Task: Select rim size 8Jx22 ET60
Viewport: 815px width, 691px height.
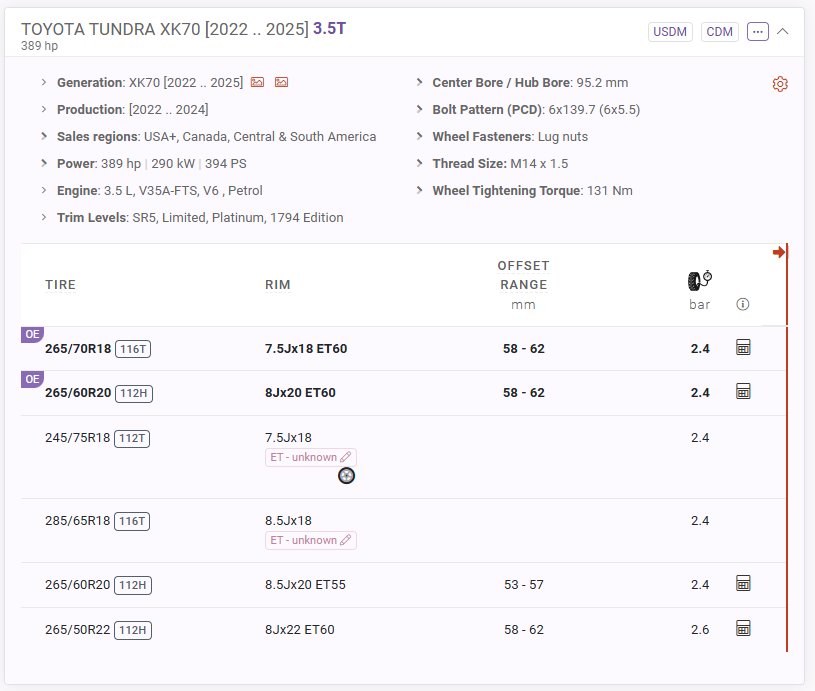Action: [300, 630]
